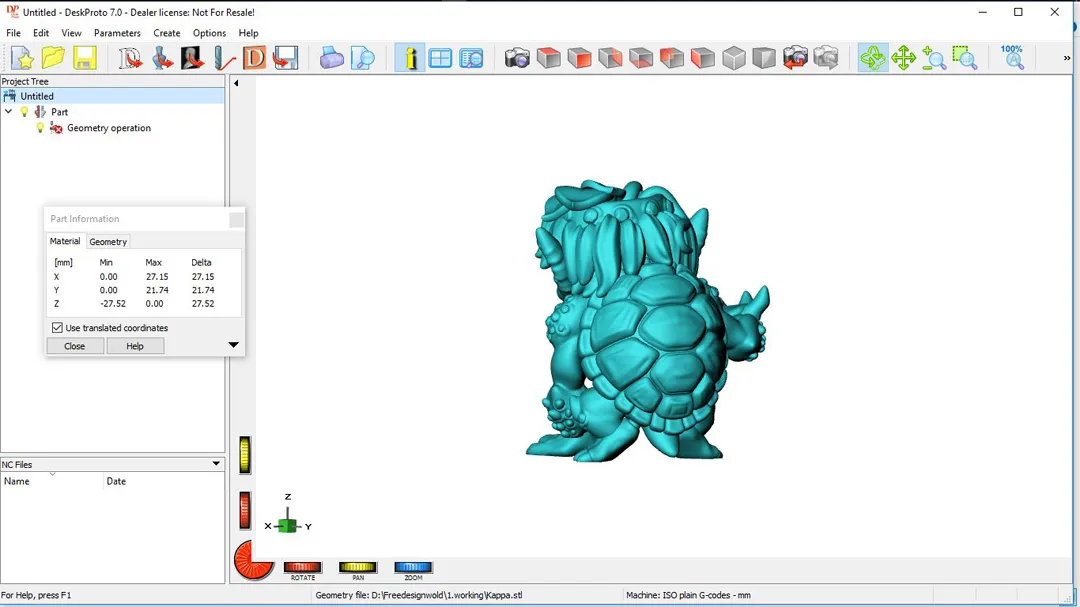
Task: Switch to the Material tab
Action: click(65, 241)
